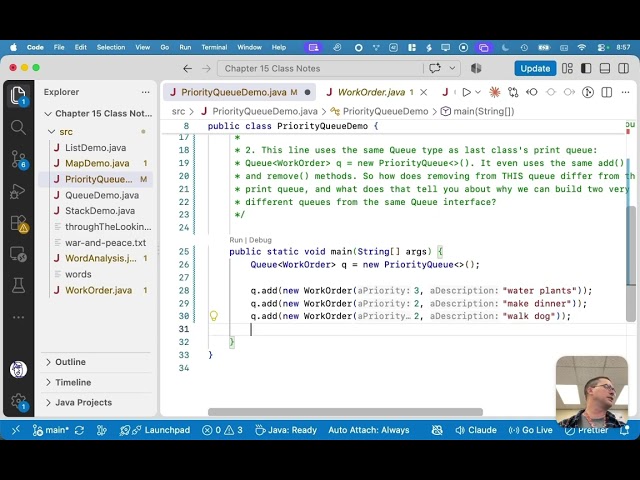Open the Accounts avatar menu

[x=18, y=370]
